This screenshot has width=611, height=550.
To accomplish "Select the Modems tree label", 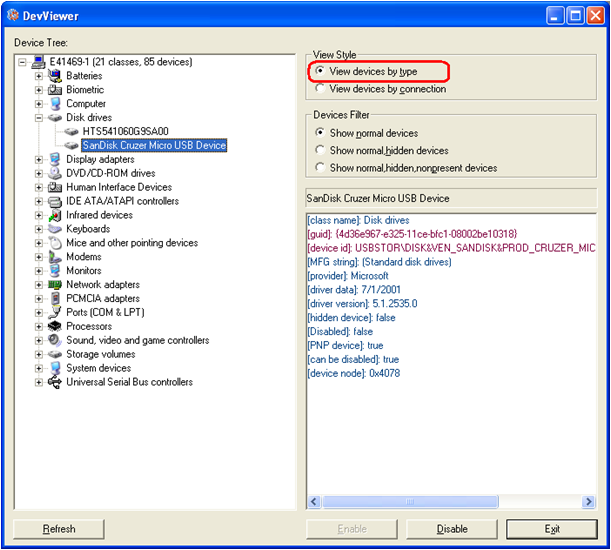I will (84, 257).
